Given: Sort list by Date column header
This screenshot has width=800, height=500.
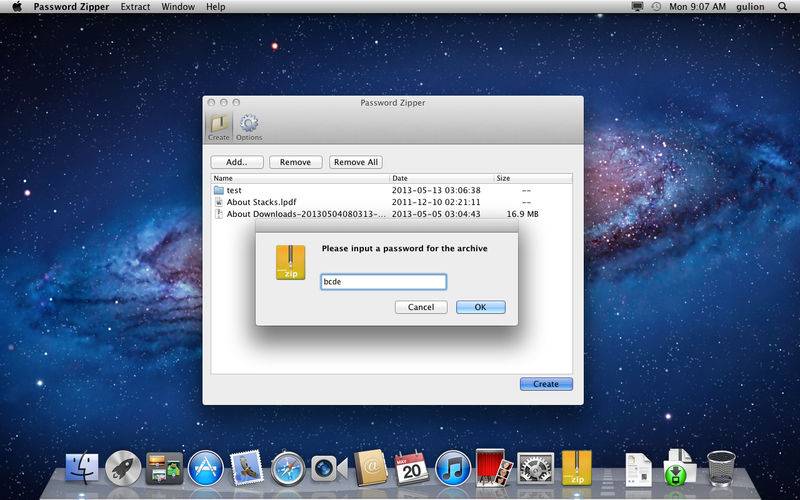Looking at the screenshot, I should [x=442, y=178].
